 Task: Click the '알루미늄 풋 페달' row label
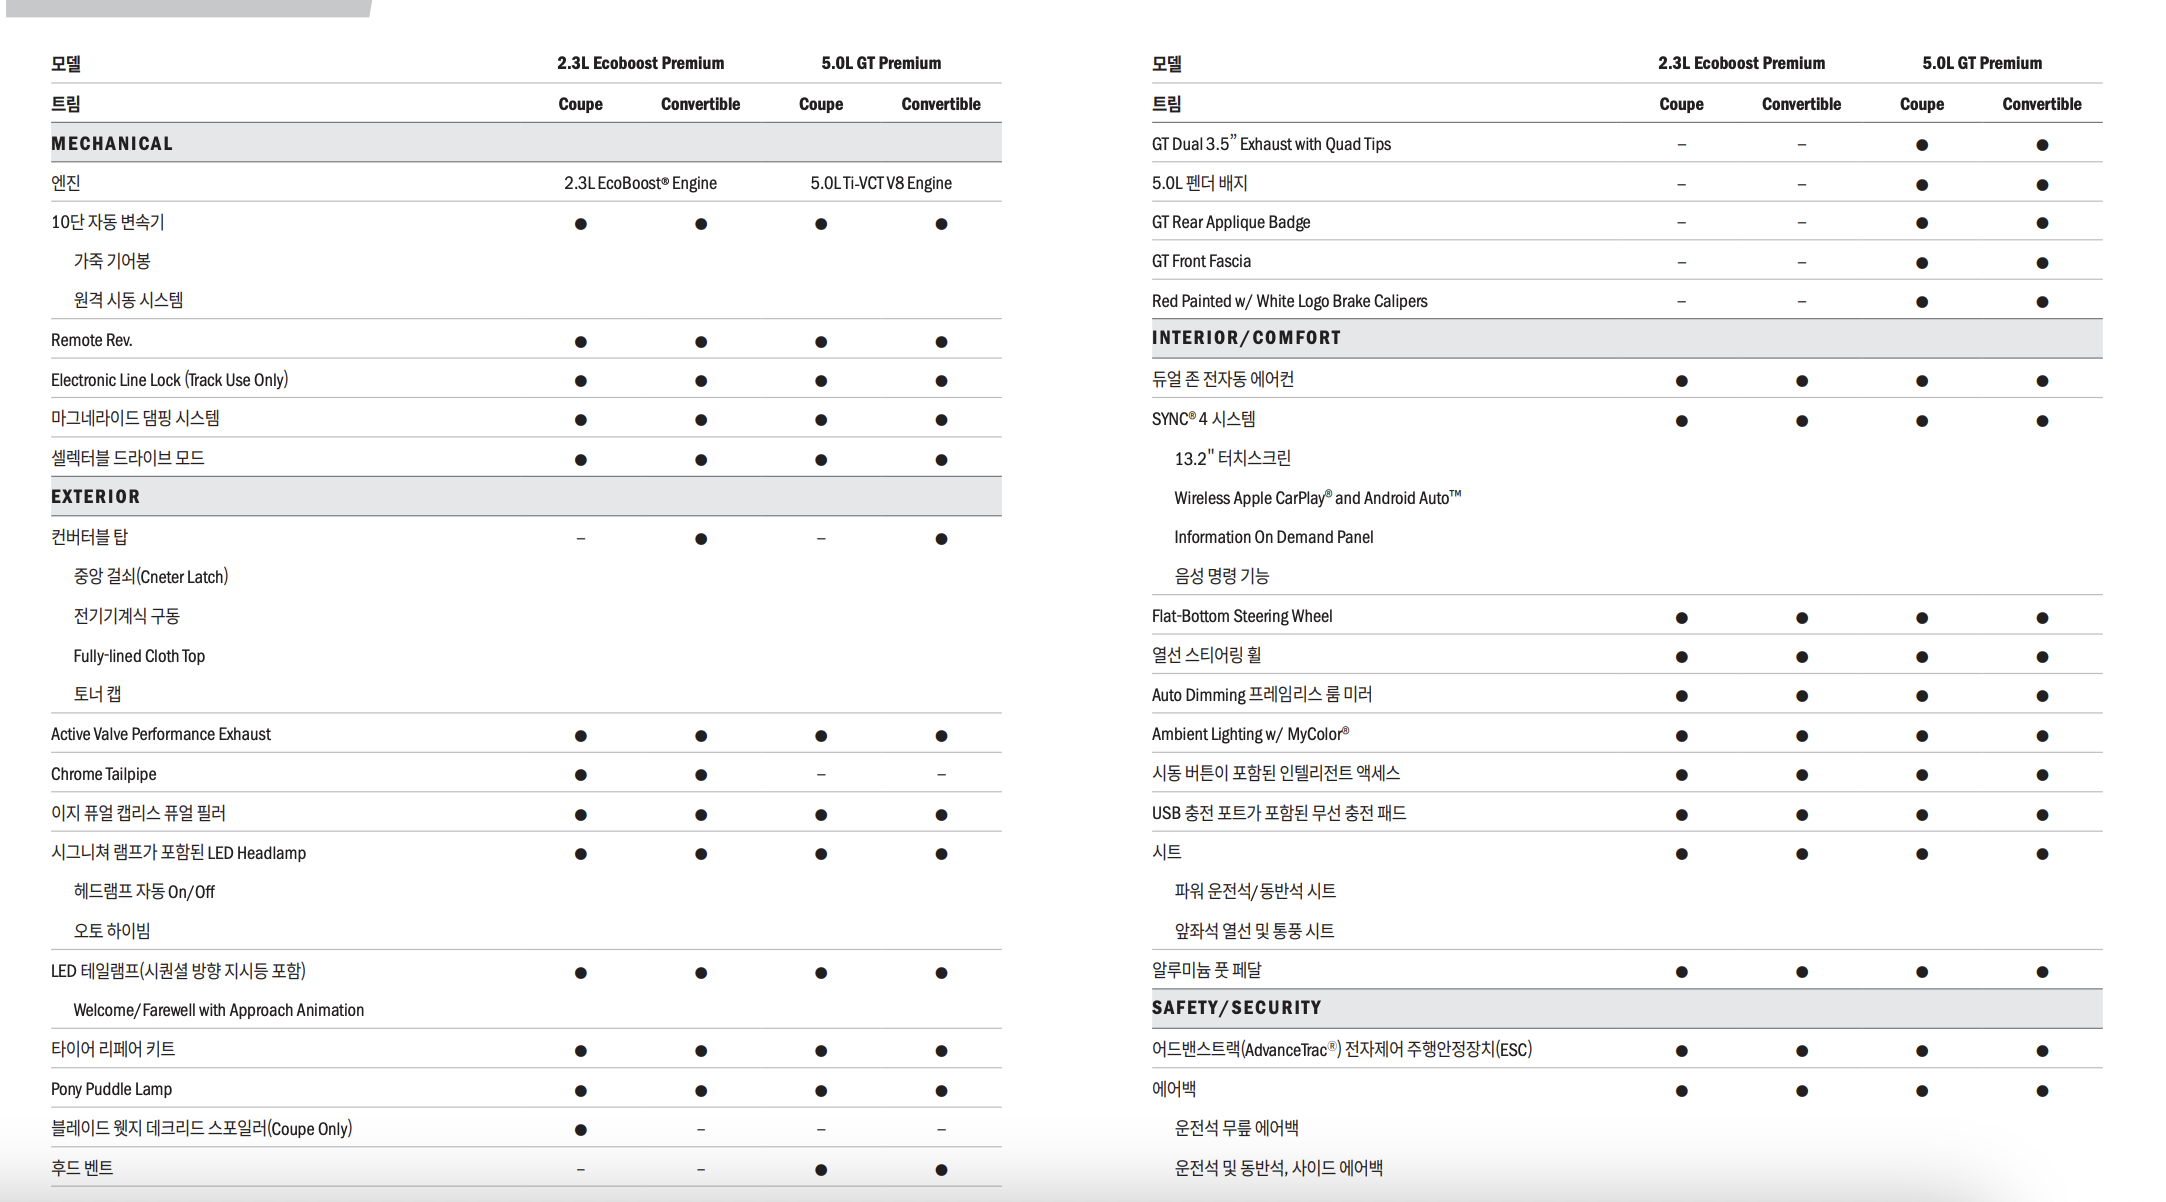pyautogui.click(x=1207, y=970)
